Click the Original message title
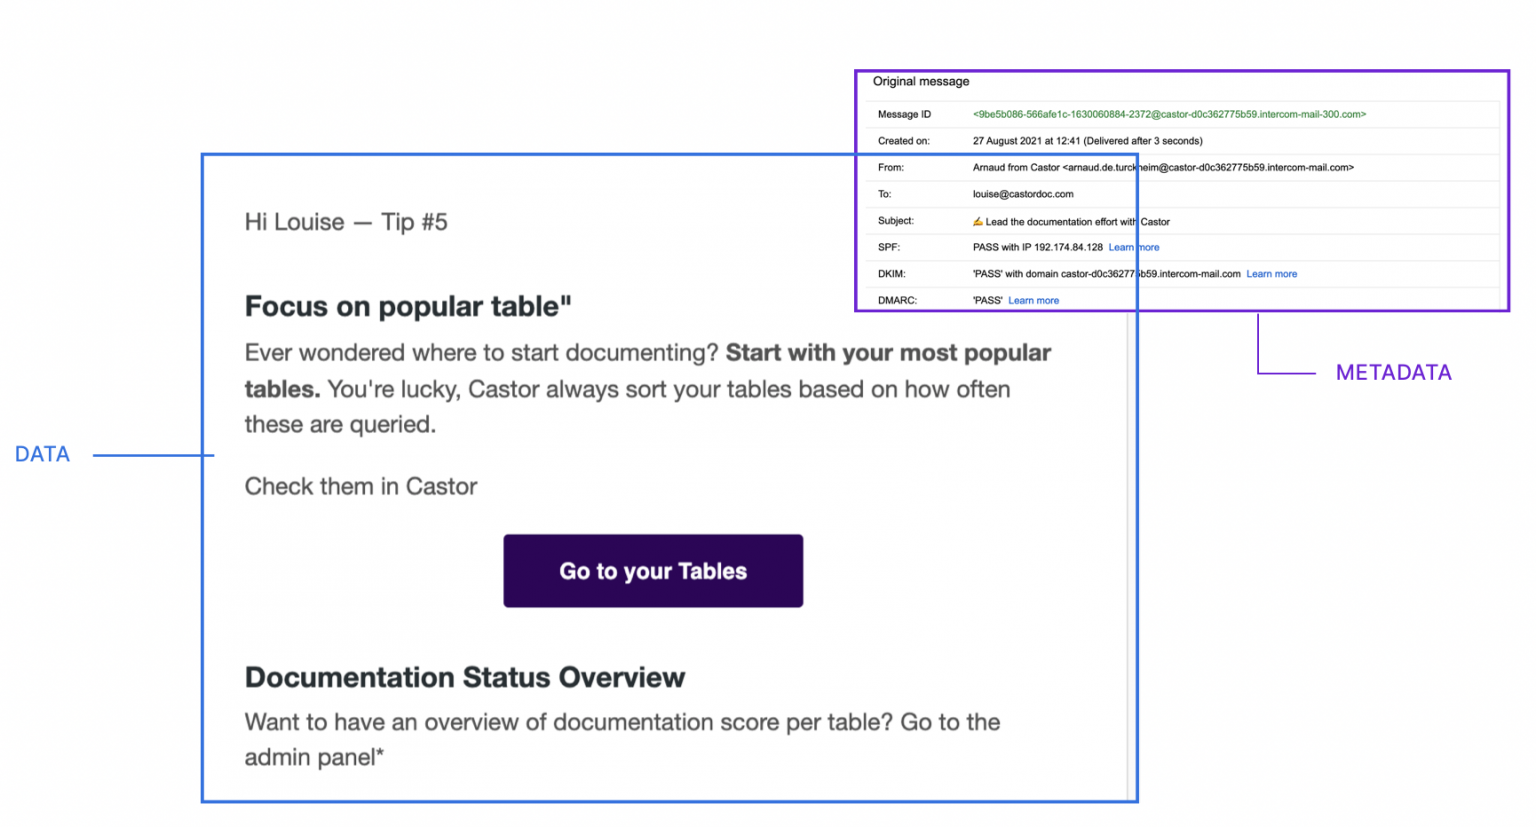Viewport: 1536px width, 827px height. pyautogui.click(x=920, y=82)
